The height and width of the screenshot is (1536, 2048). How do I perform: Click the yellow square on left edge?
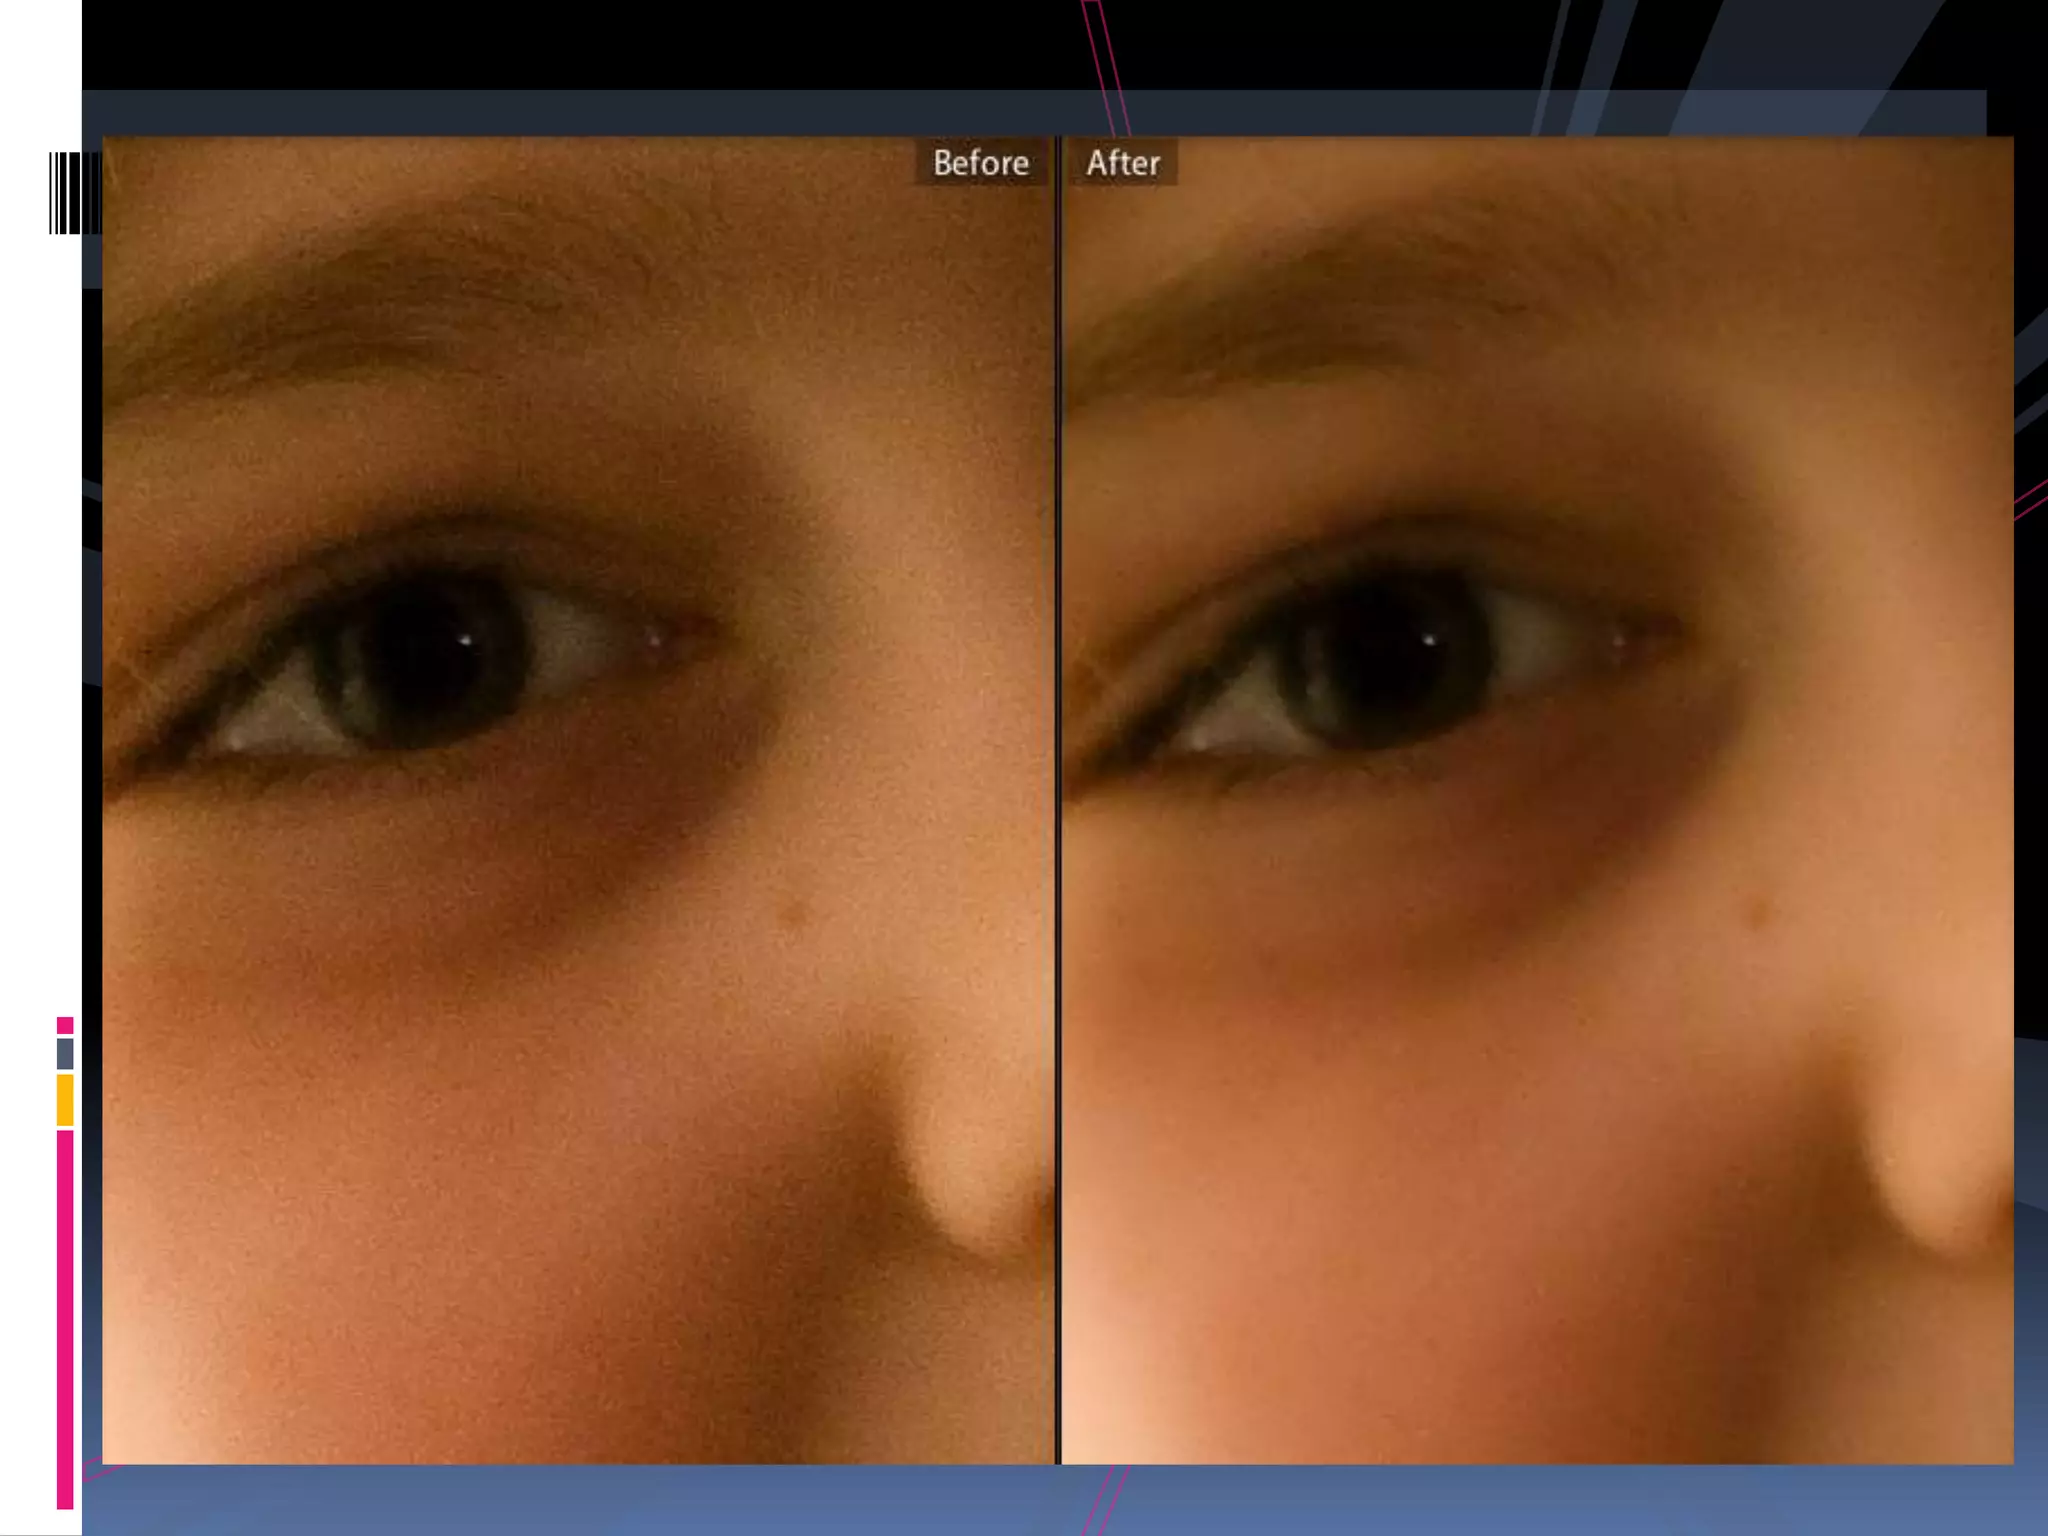coord(65,1099)
